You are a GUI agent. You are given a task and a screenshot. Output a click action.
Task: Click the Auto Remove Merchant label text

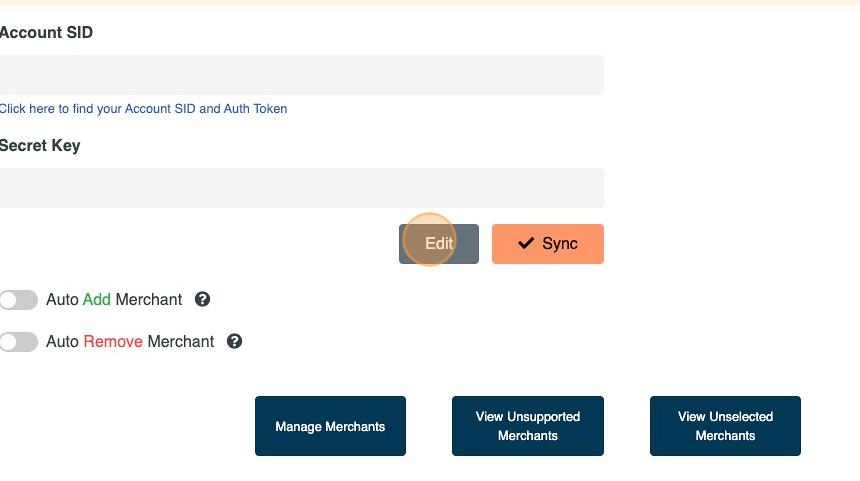130,342
